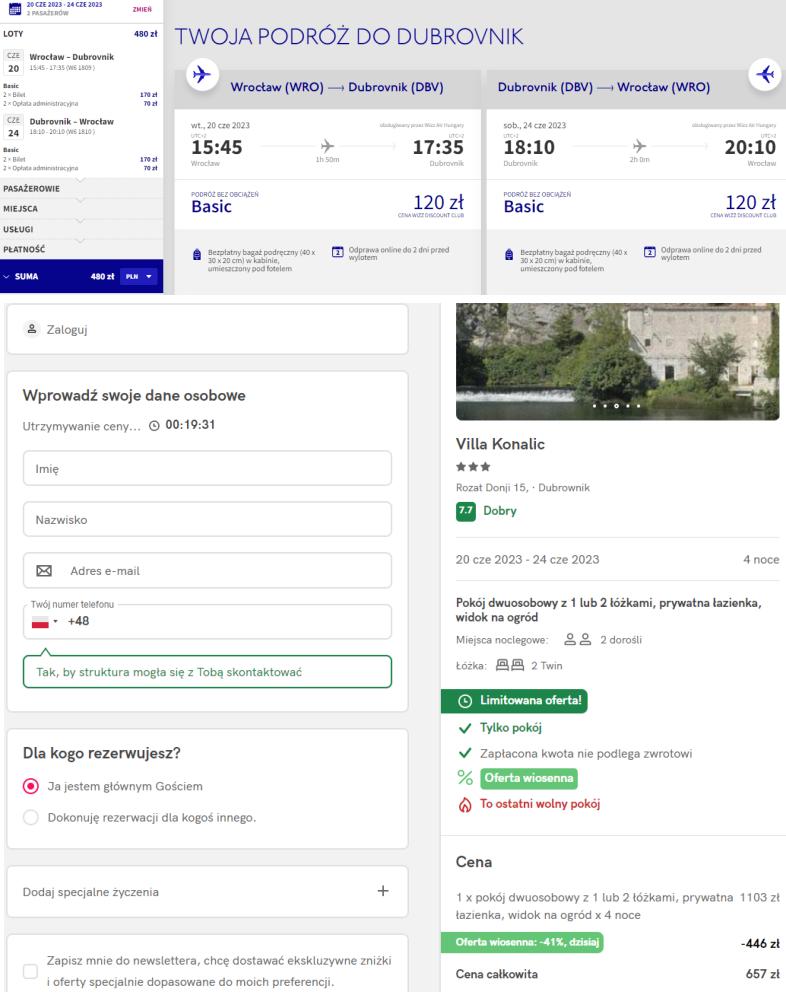The width and height of the screenshot is (786, 993).
Task: Select 'Ja jestem głównym Gościem' option
Action: tap(31, 787)
